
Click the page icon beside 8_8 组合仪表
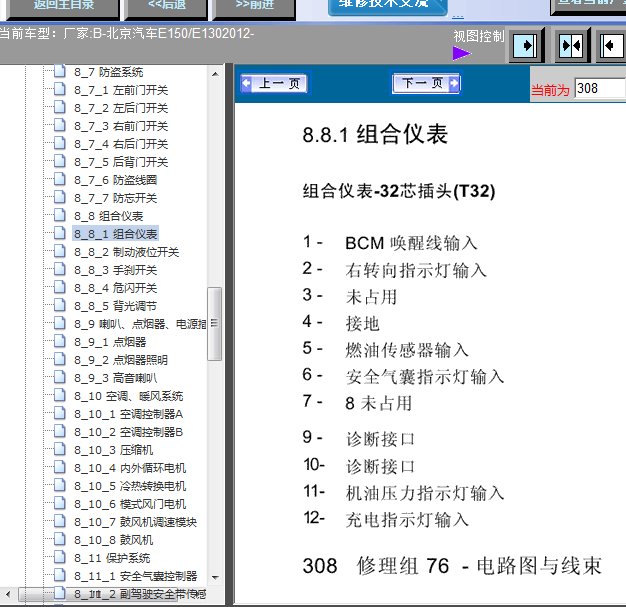(59, 215)
